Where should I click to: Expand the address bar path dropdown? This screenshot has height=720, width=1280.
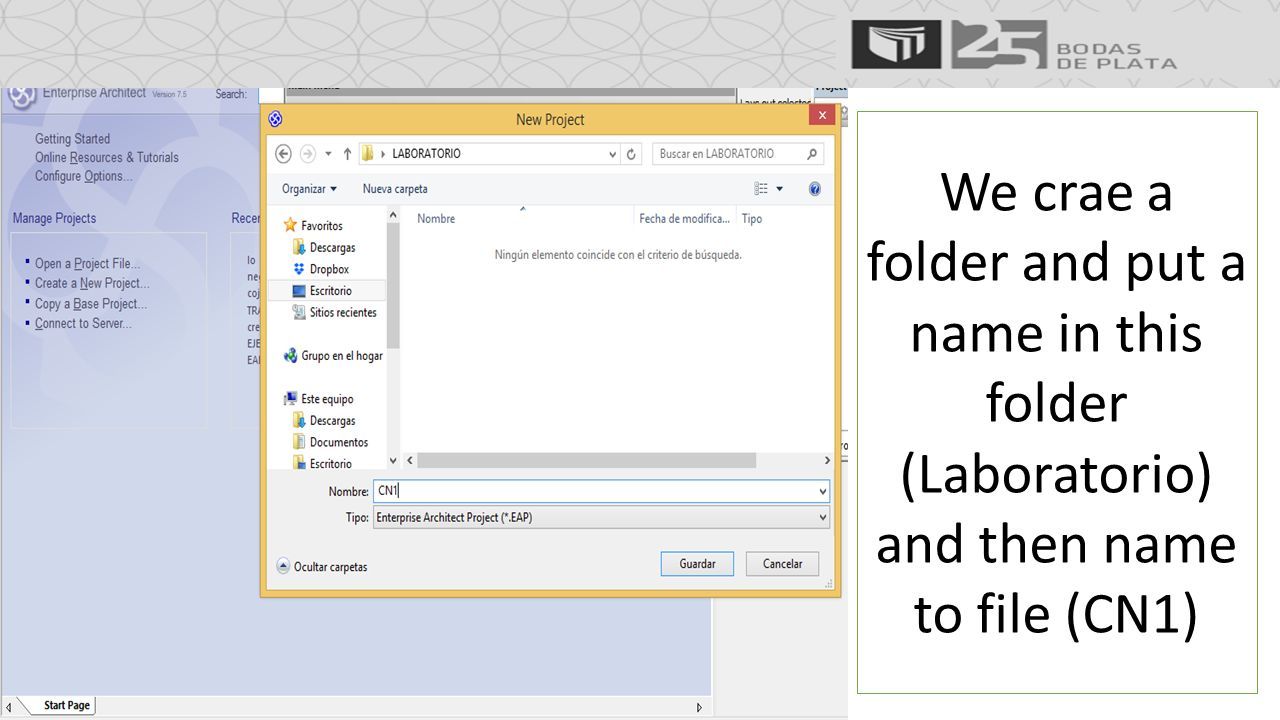(x=613, y=154)
